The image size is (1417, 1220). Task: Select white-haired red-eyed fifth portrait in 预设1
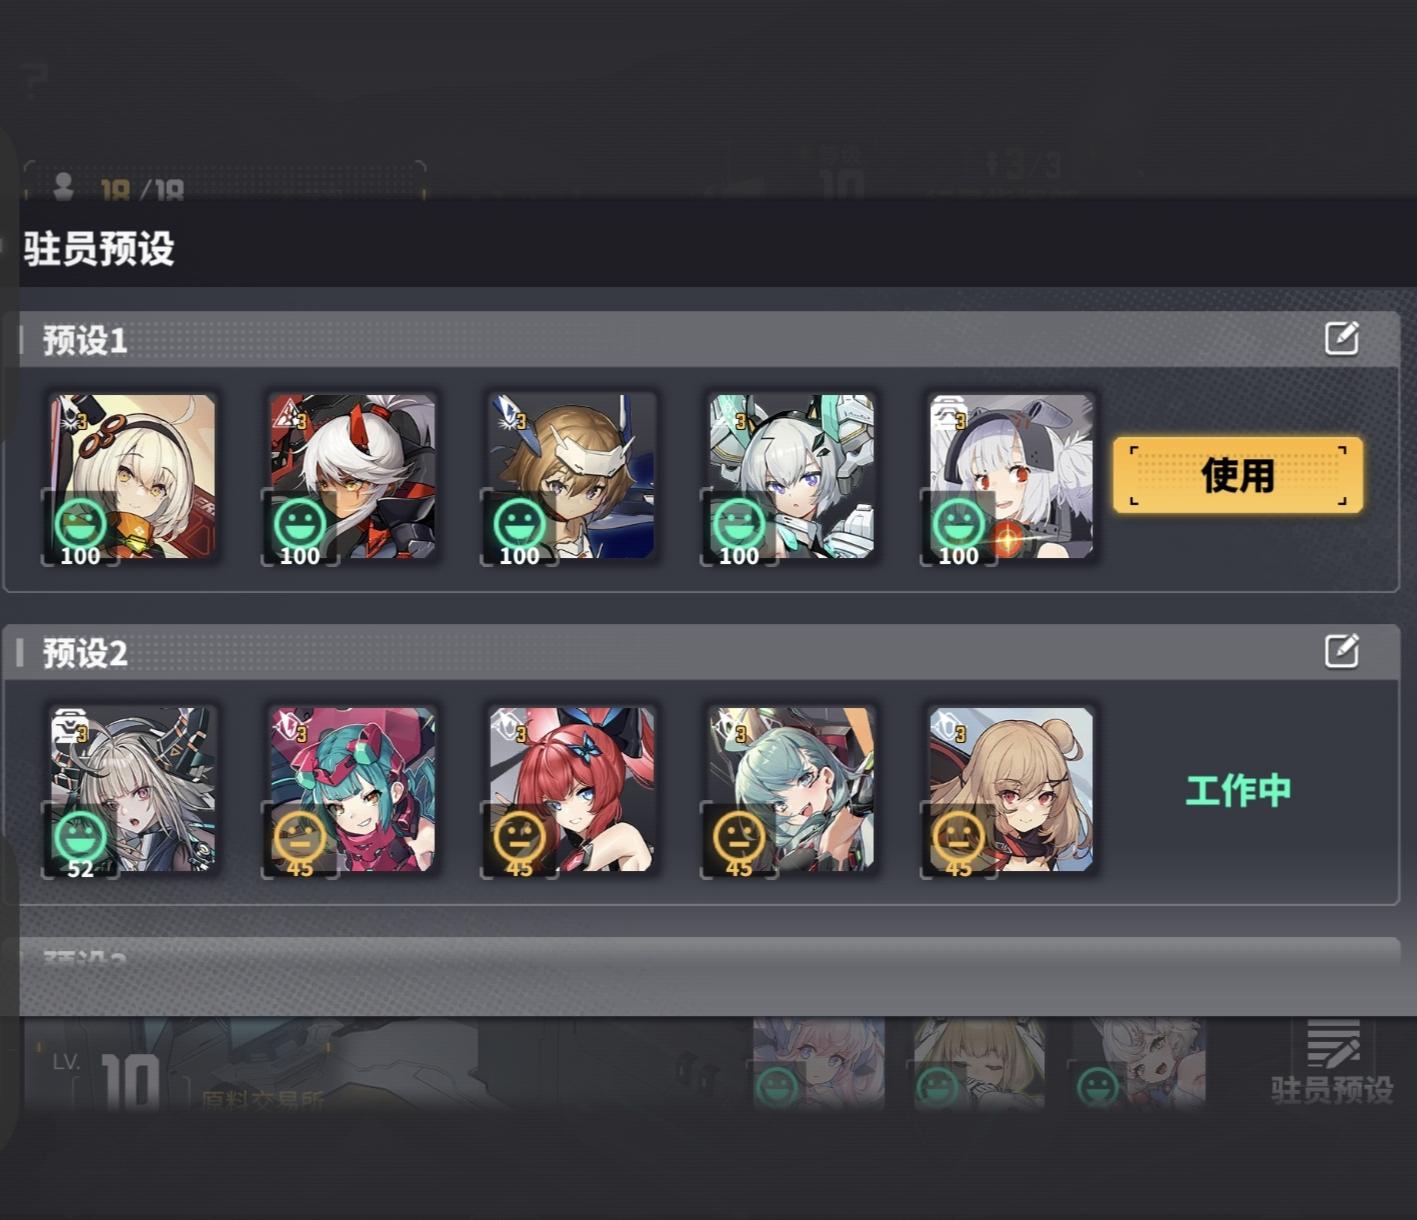click(1011, 477)
